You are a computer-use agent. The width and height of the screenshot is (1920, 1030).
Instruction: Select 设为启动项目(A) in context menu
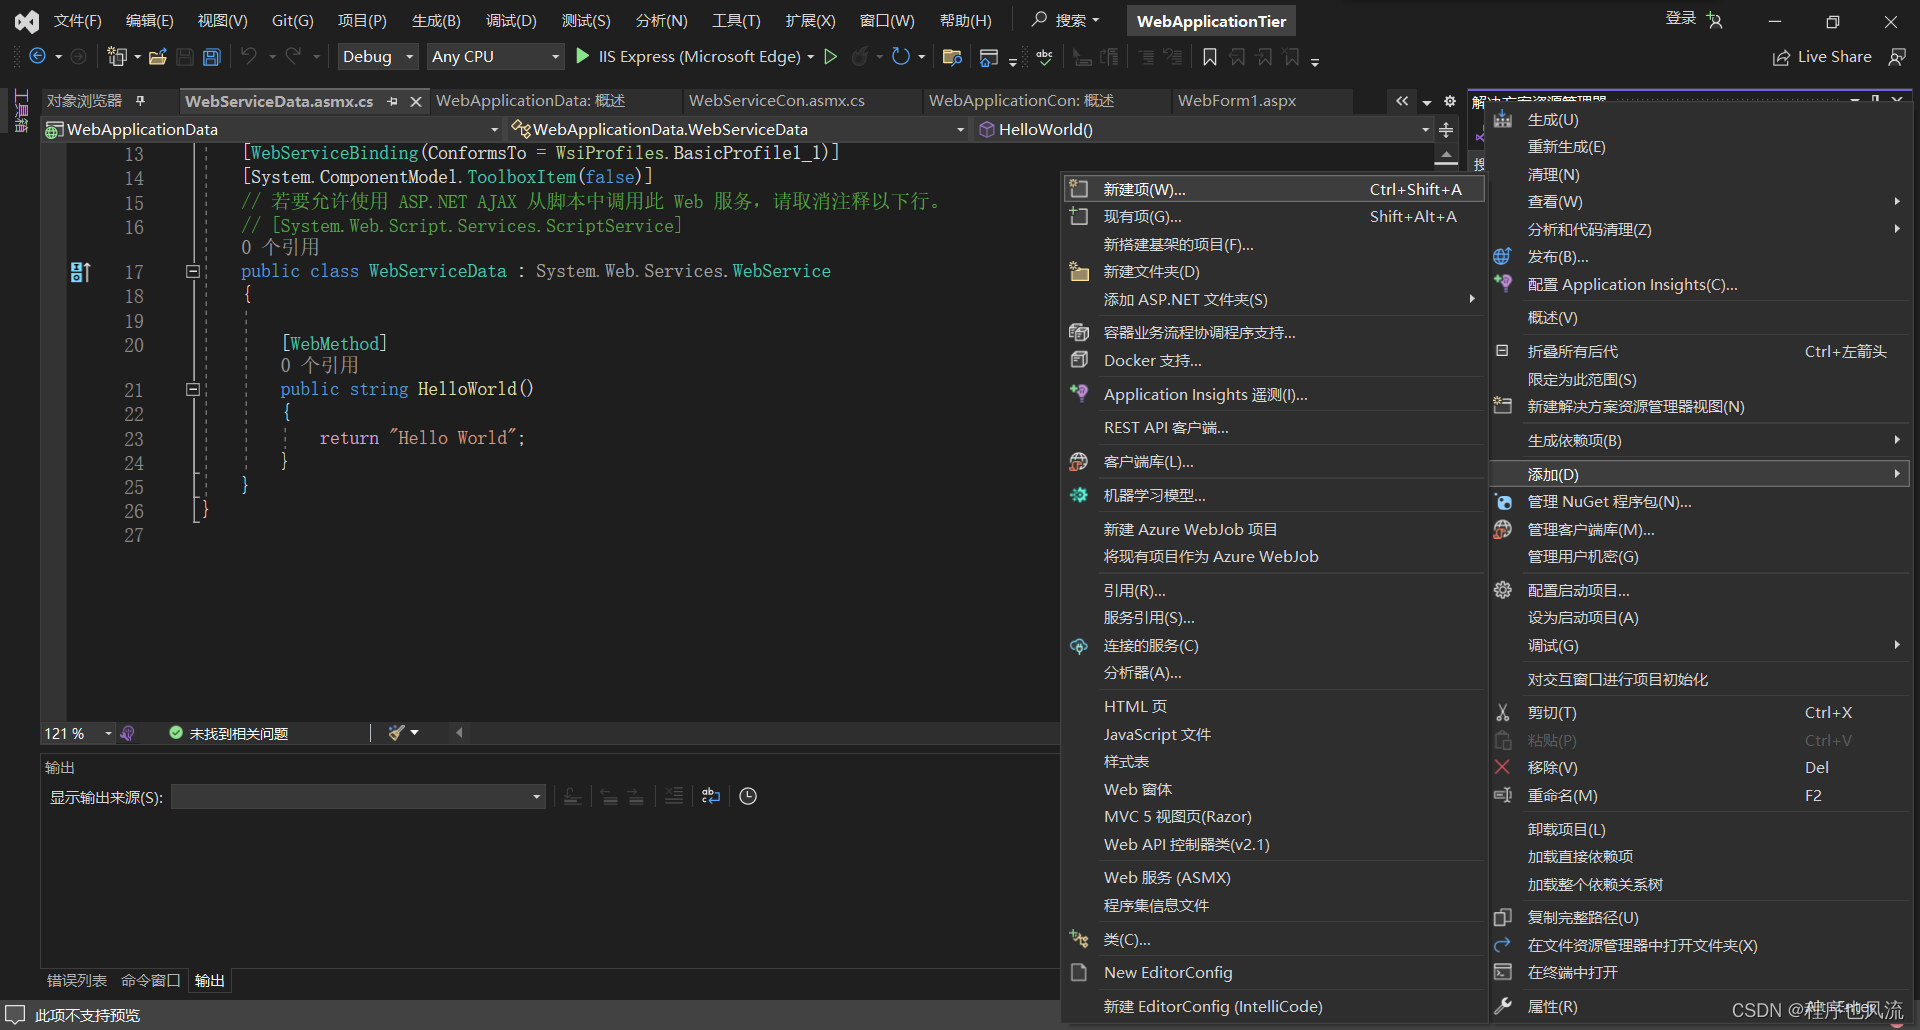pyautogui.click(x=1700, y=618)
